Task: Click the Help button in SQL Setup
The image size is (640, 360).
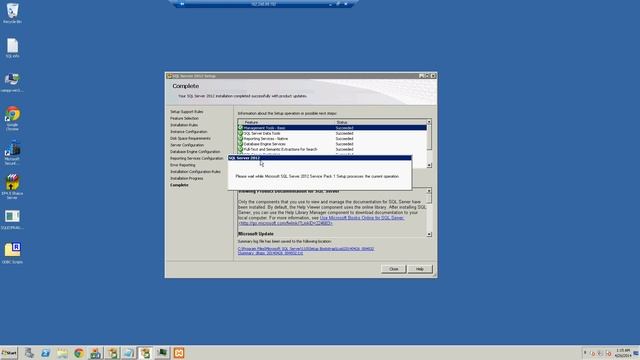Action: (420, 269)
